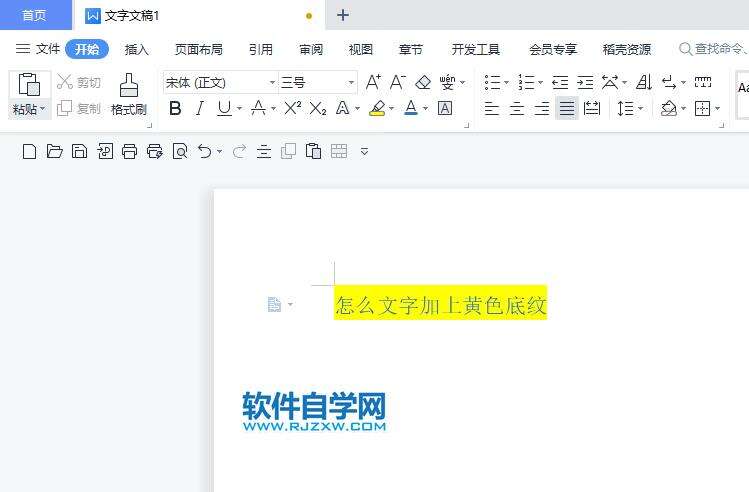The image size is (749, 492).
Task: Click the sort A-Z icon
Action: [644, 83]
